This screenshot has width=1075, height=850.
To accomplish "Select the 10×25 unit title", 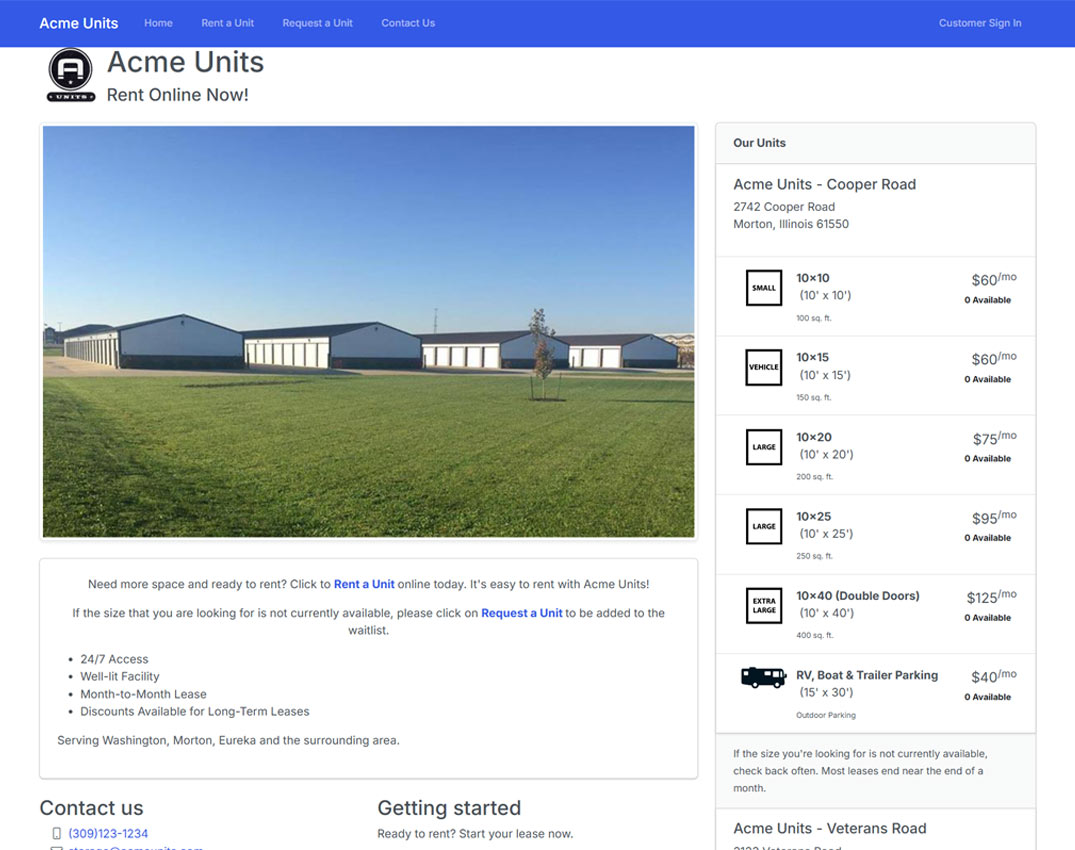I will [814, 517].
